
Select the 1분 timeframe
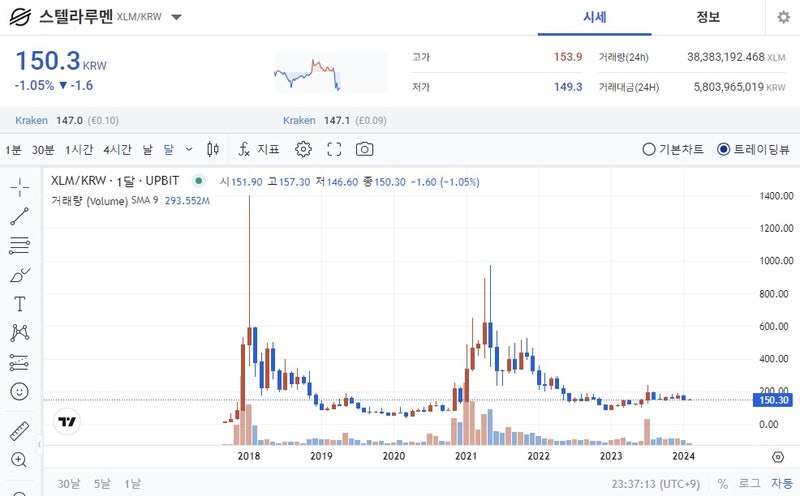(13, 150)
